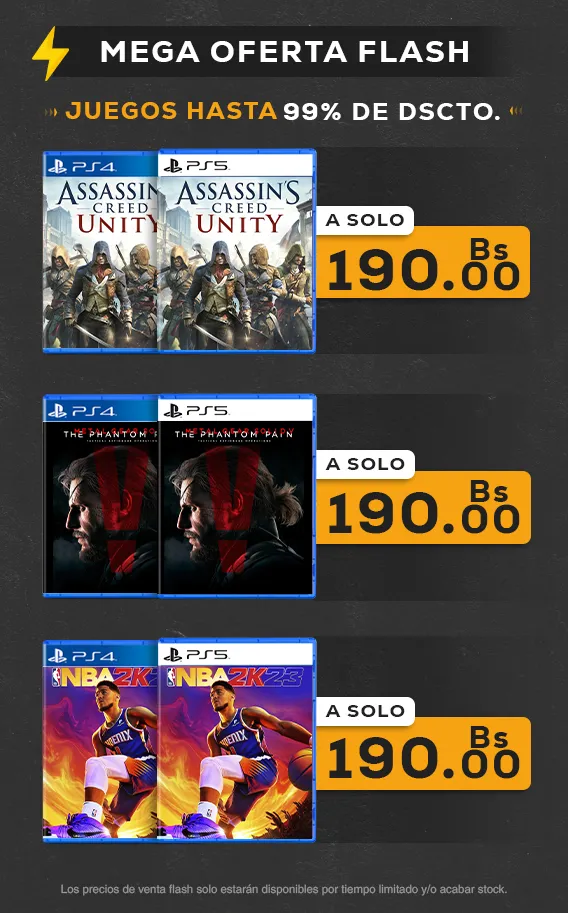The height and width of the screenshot is (913, 568).
Task: Select the Phantom Pain PS5 game cover
Action: (237, 496)
